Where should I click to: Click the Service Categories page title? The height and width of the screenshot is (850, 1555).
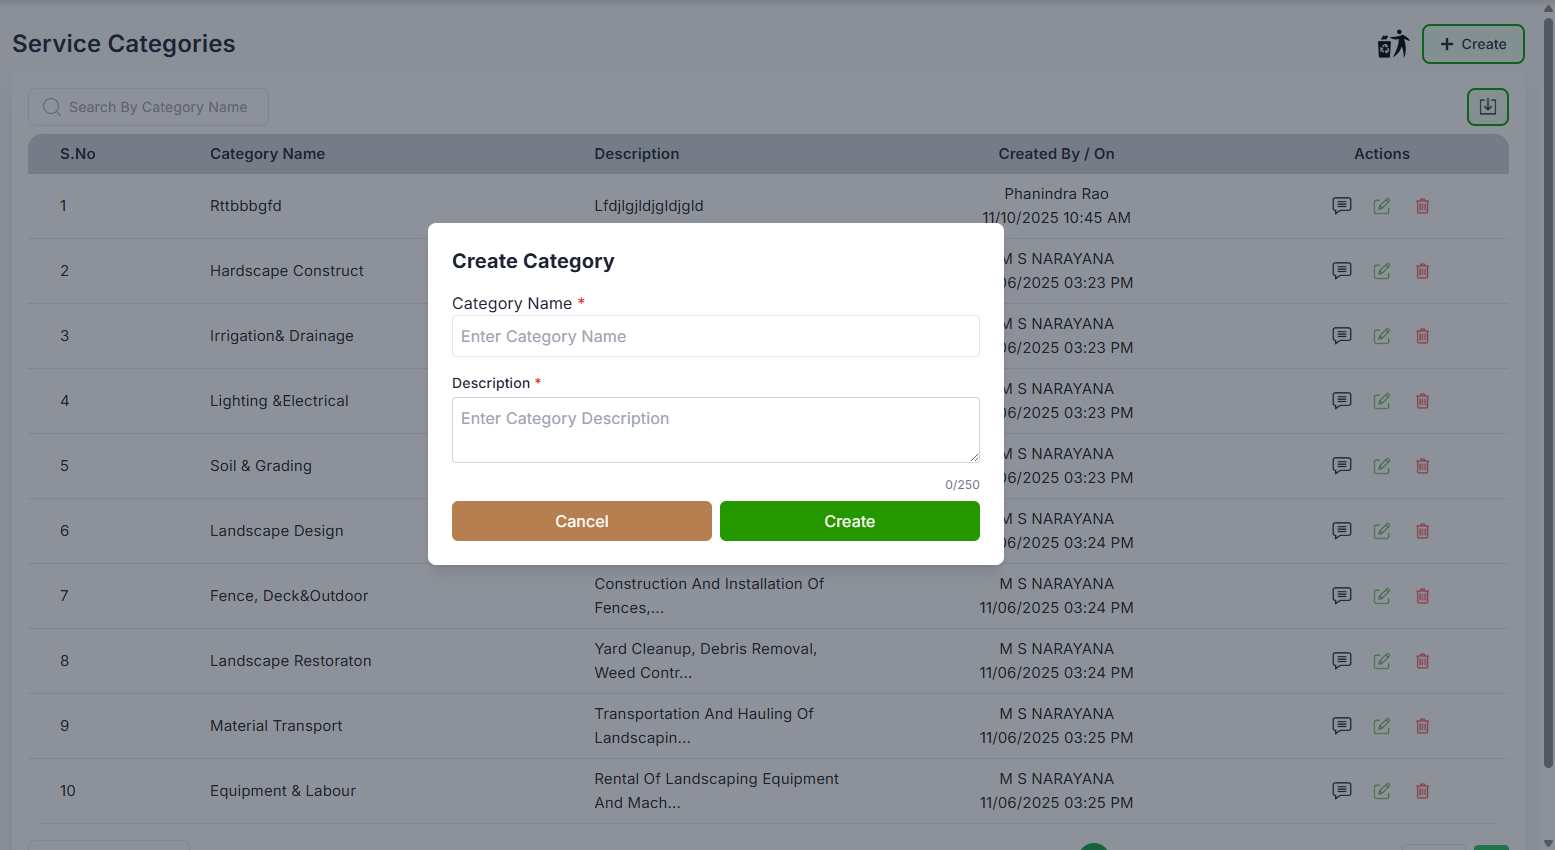pyautogui.click(x=124, y=44)
